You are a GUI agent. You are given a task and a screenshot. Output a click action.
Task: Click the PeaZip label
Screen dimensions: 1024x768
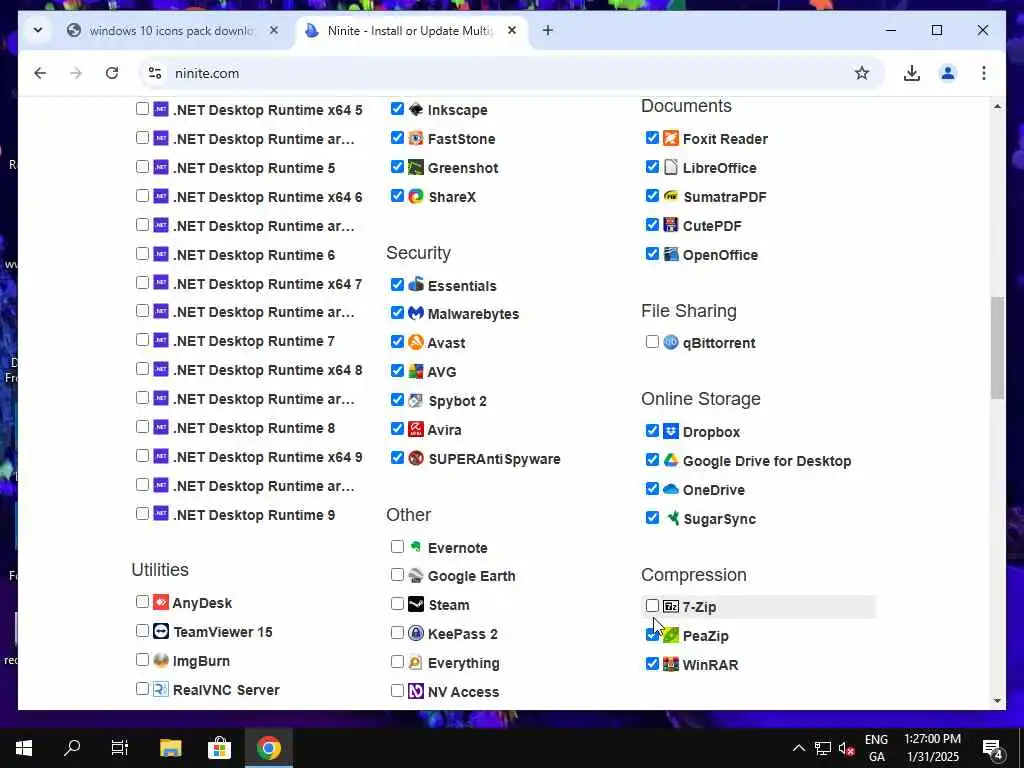click(705, 635)
